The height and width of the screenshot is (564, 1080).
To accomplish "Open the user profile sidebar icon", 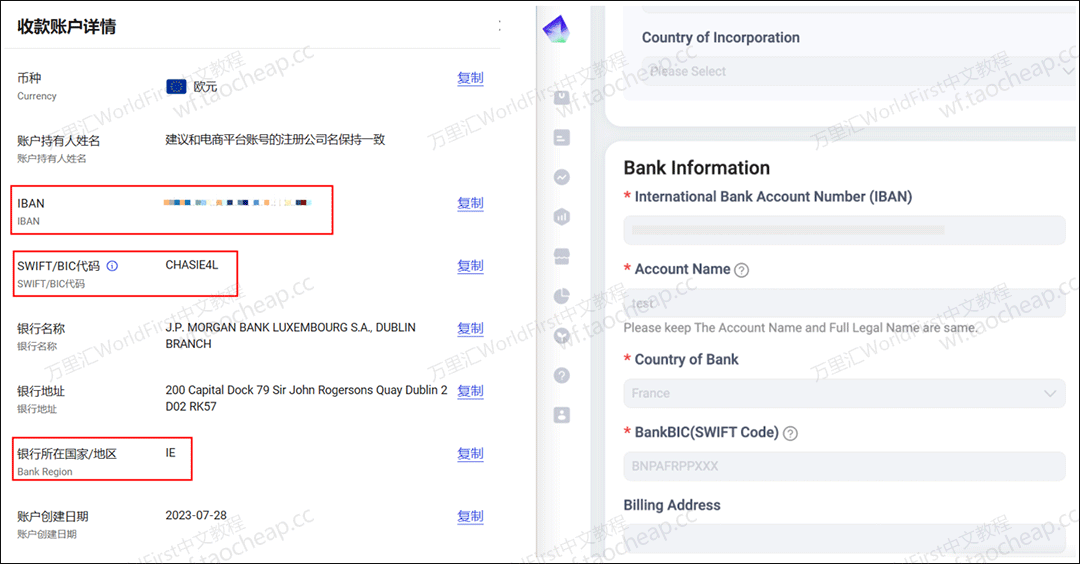I will 561,415.
